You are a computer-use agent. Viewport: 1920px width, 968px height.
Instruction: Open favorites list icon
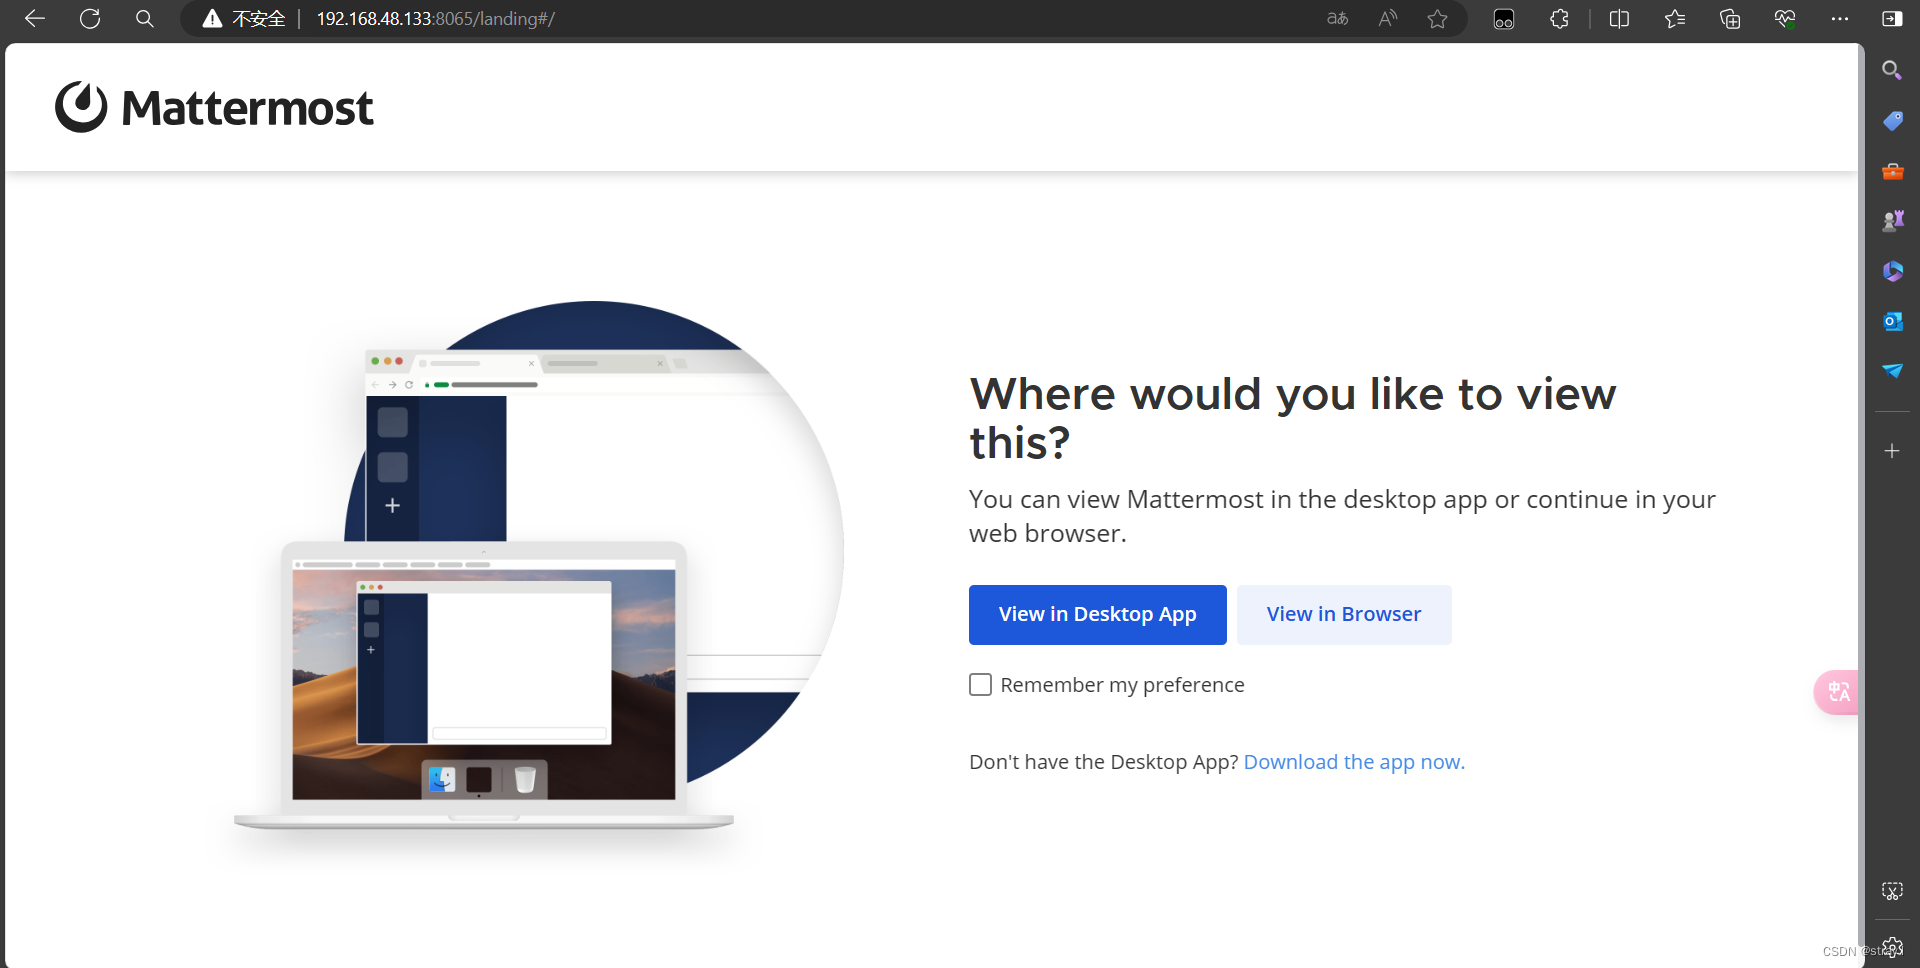(x=1675, y=19)
